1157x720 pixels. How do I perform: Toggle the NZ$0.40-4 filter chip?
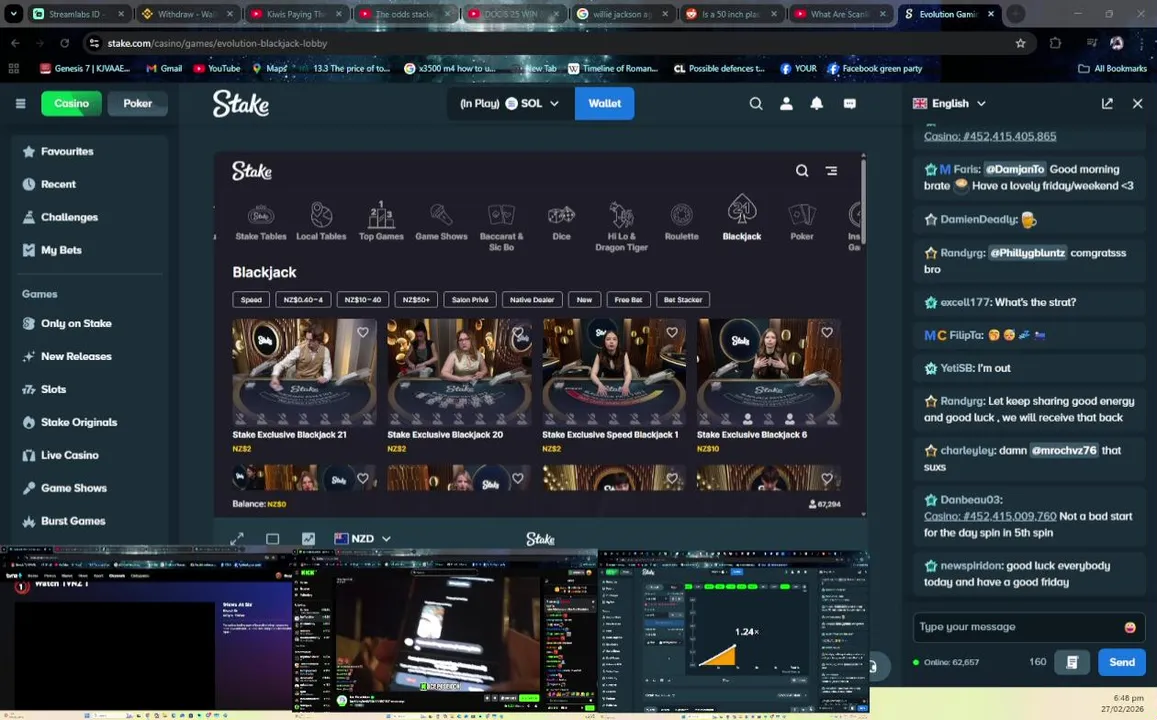click(303, 300)
